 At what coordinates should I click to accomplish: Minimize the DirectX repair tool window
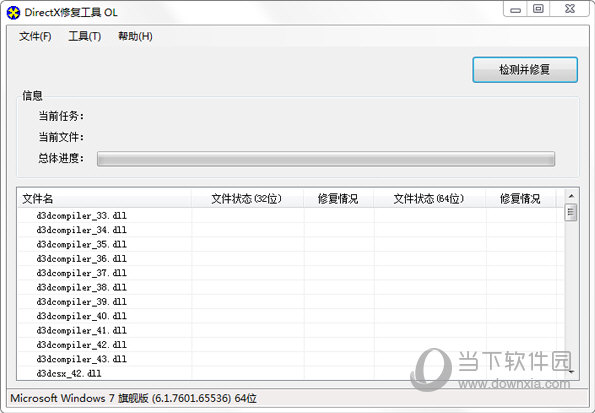515,9
